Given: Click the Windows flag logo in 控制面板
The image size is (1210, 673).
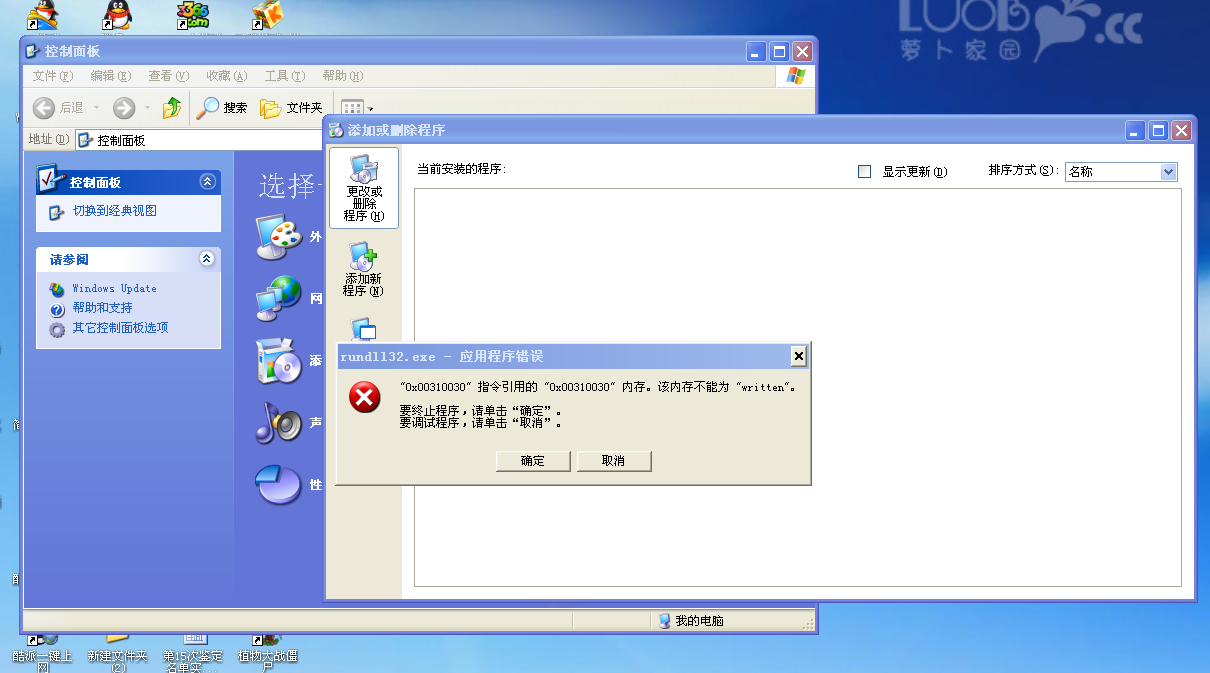Looking at the screenshot, I should tap(796, 76).
